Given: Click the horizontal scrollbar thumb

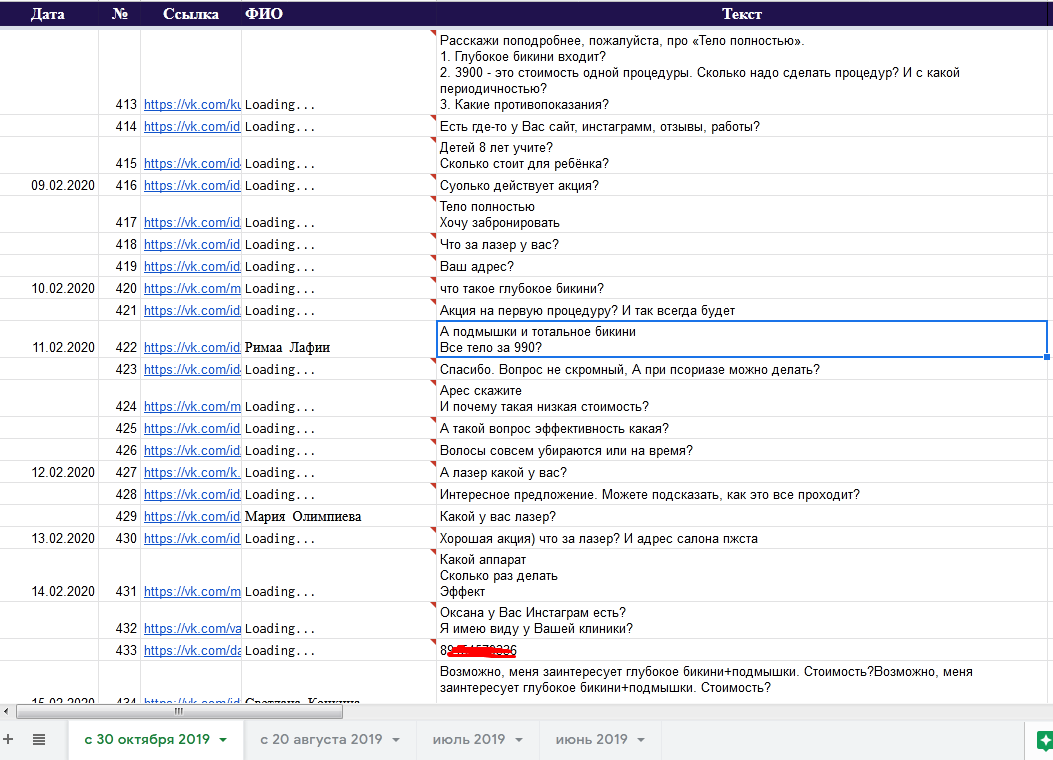Looking at the screenshot, I should coord(179,711).
